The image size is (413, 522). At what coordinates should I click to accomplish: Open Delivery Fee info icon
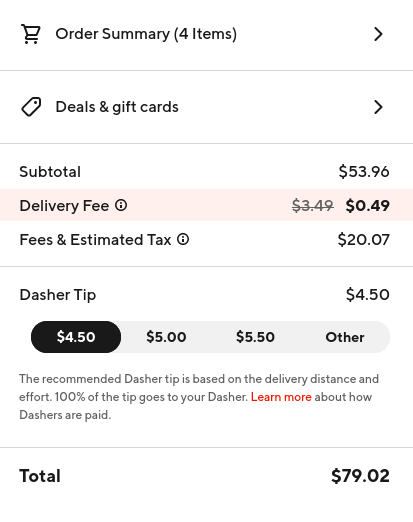tap(121, 205)
